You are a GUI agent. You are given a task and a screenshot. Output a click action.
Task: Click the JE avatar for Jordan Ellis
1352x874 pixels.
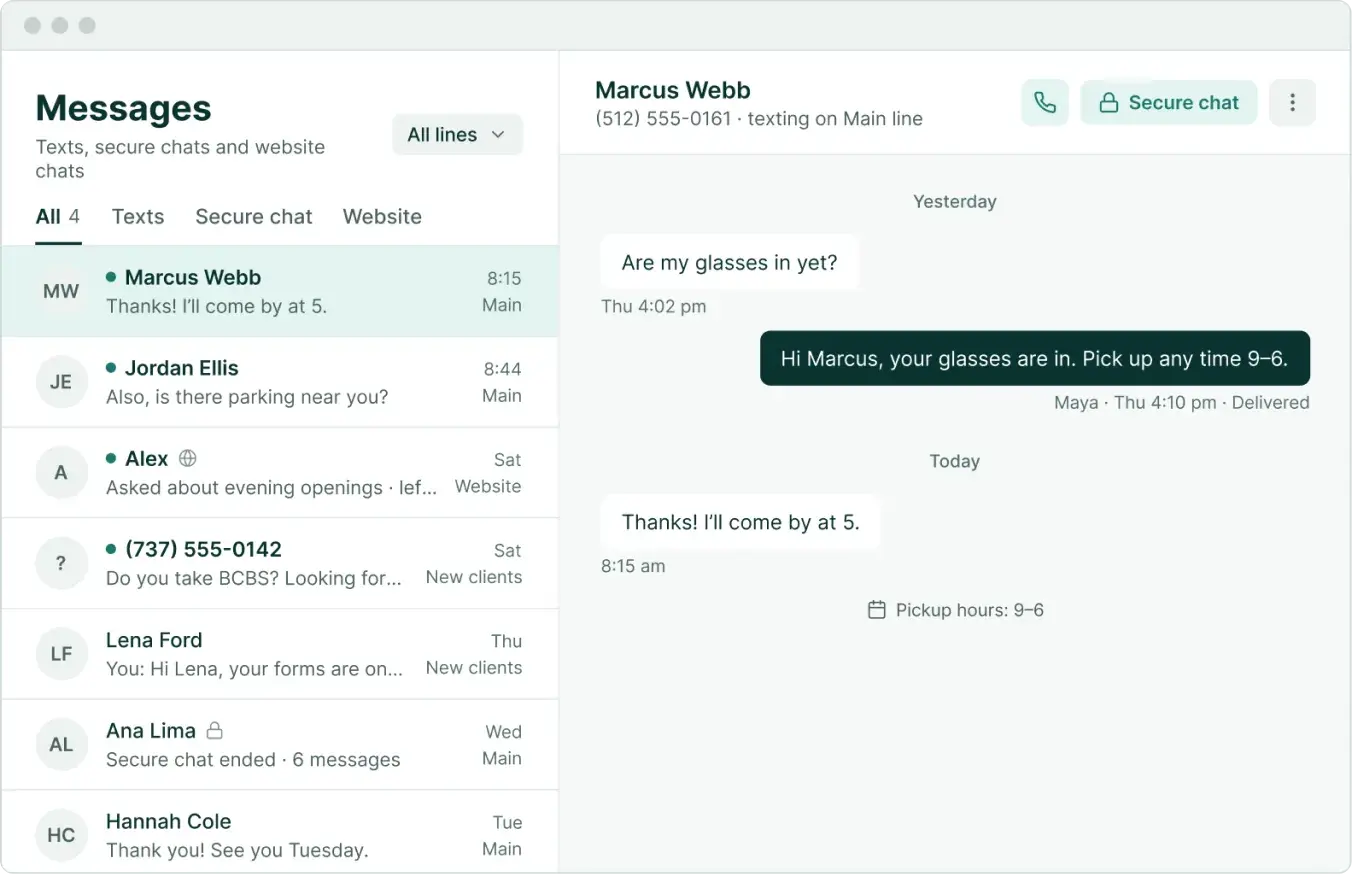(x=61, y=382)
